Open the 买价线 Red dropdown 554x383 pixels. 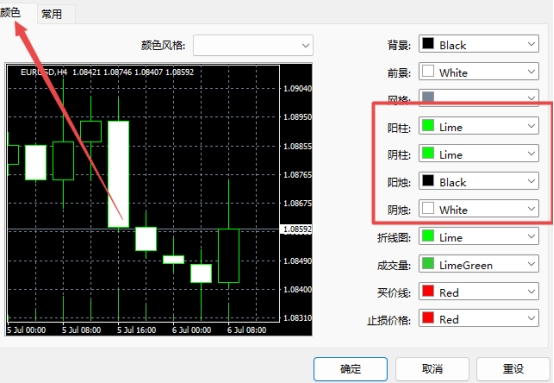click(x=479, y=292)
